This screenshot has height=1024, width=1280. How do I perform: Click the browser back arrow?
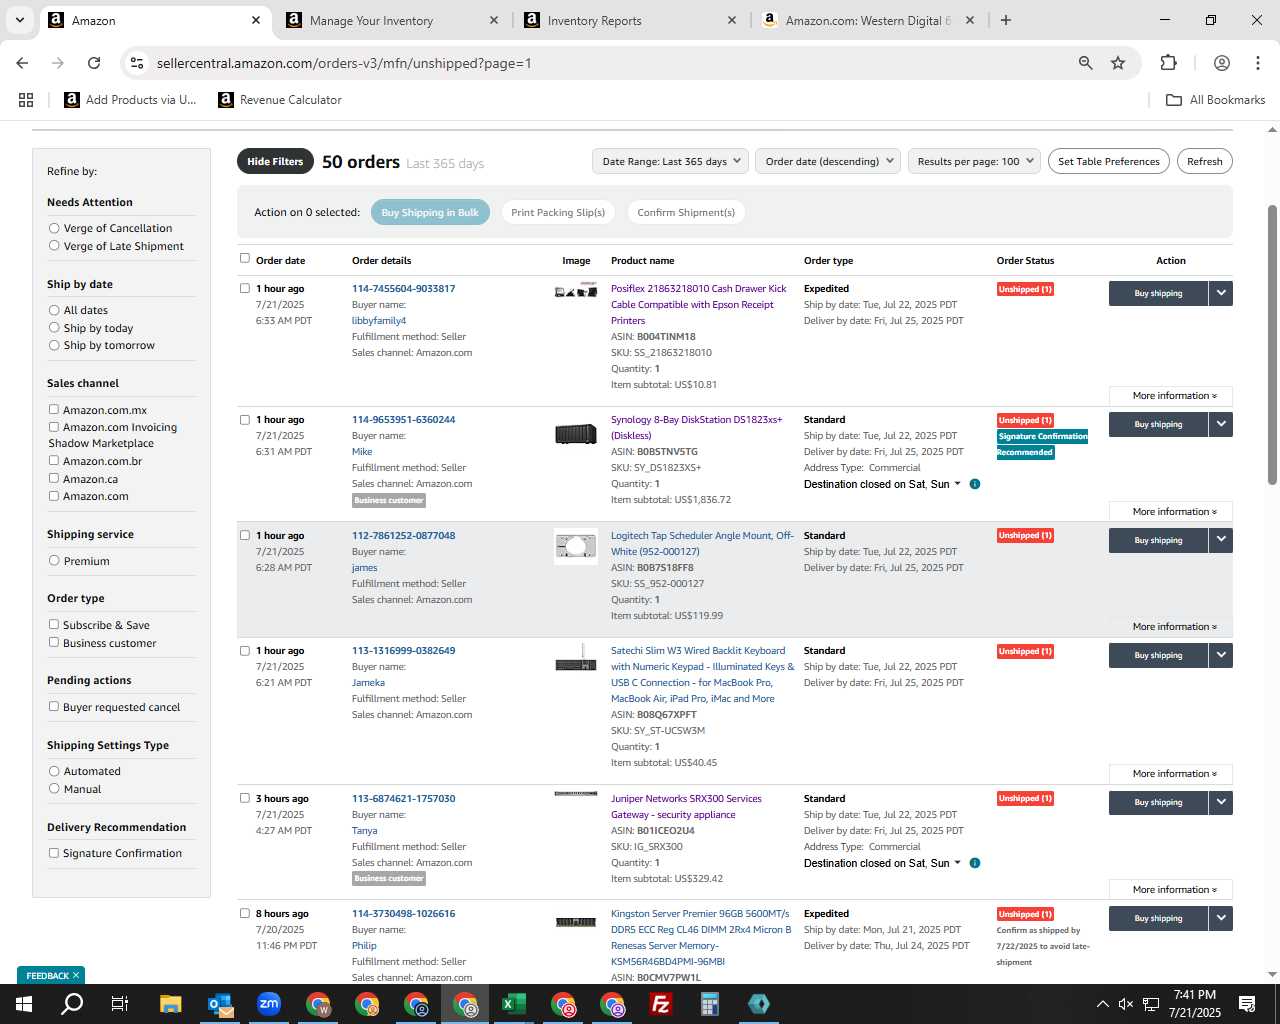coord(22,63)
